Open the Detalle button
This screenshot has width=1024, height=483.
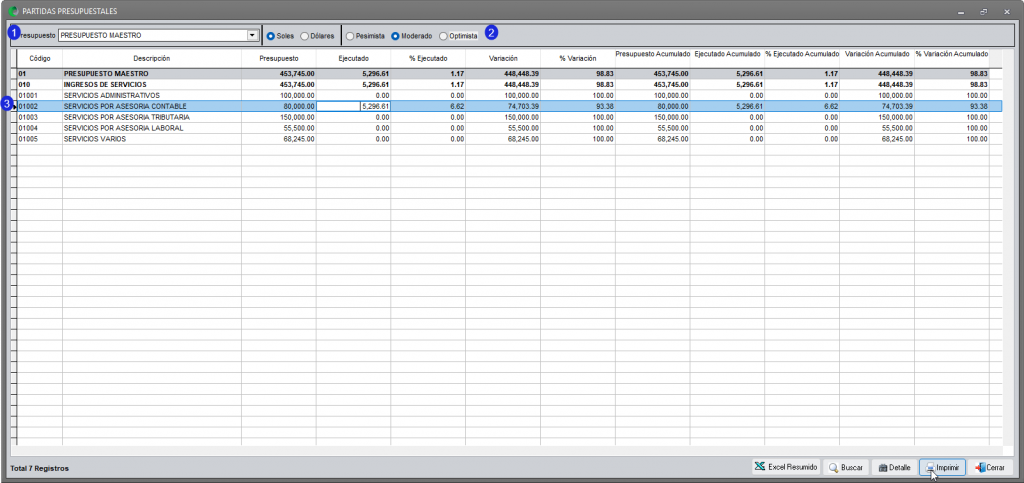coord(894,467)
